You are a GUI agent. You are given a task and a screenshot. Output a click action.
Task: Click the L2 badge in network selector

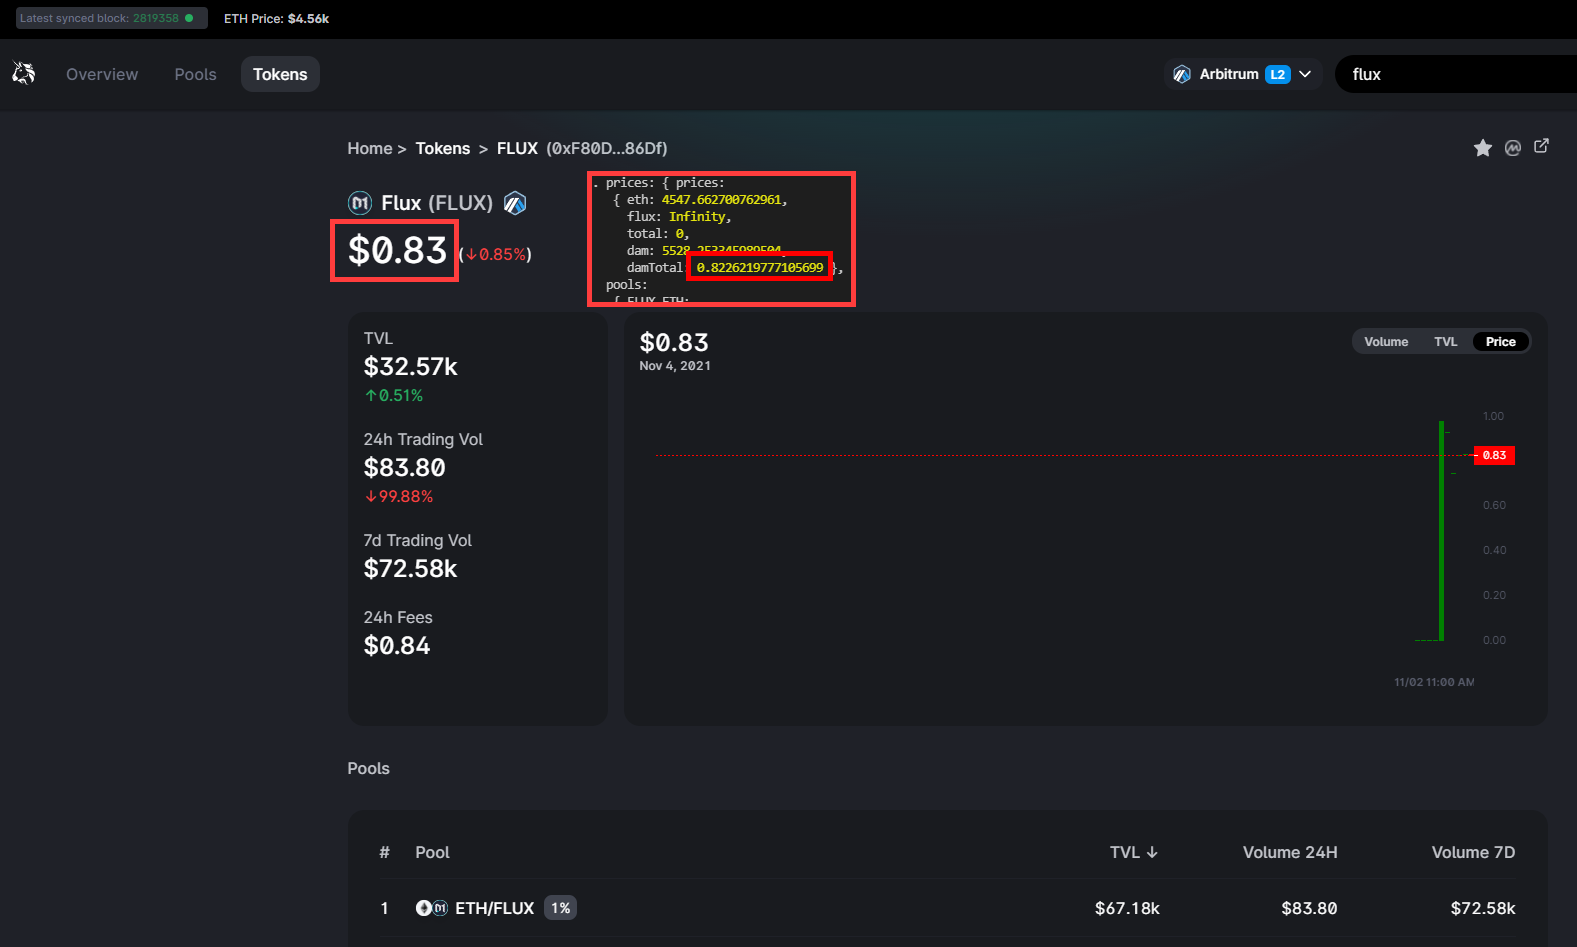pyautogui.click(x=1278, y=74)
